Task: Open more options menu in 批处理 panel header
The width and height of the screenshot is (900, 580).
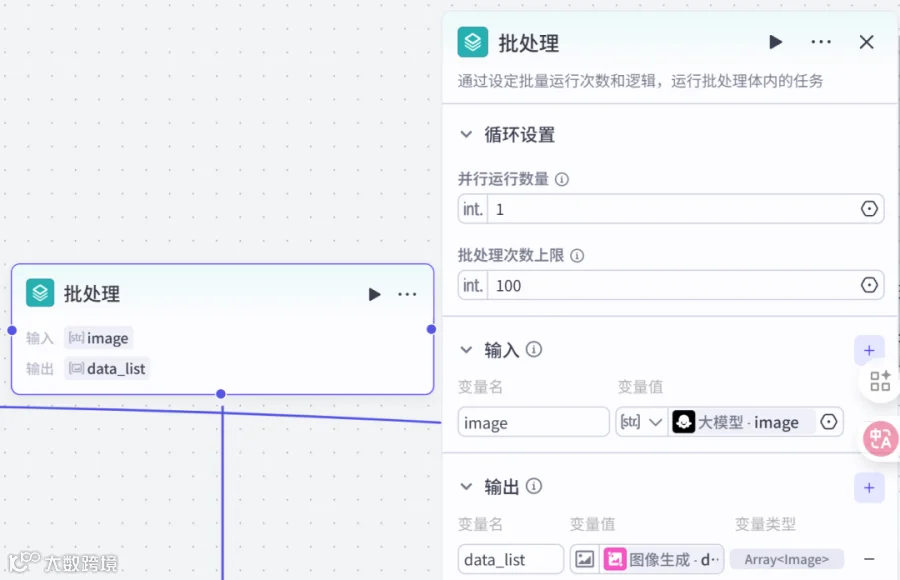Action: (x=821, y=42)
